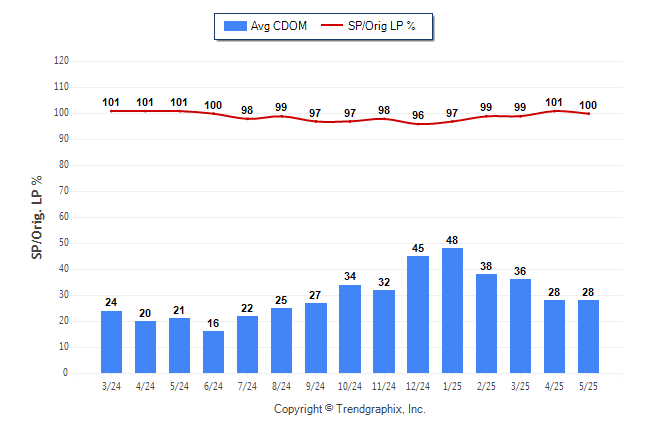Click the 48 bar value label
The width and height of the screenshot is (646, 434).
coord(452,240)
